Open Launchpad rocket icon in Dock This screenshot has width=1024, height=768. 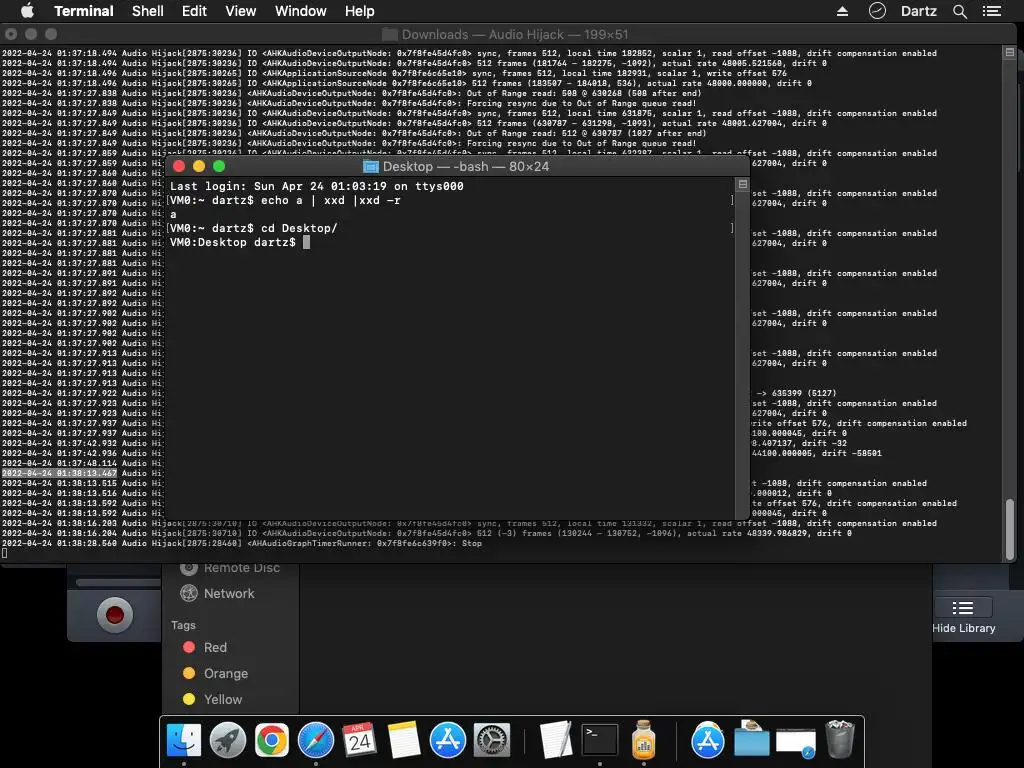click(x=227, y=740)
